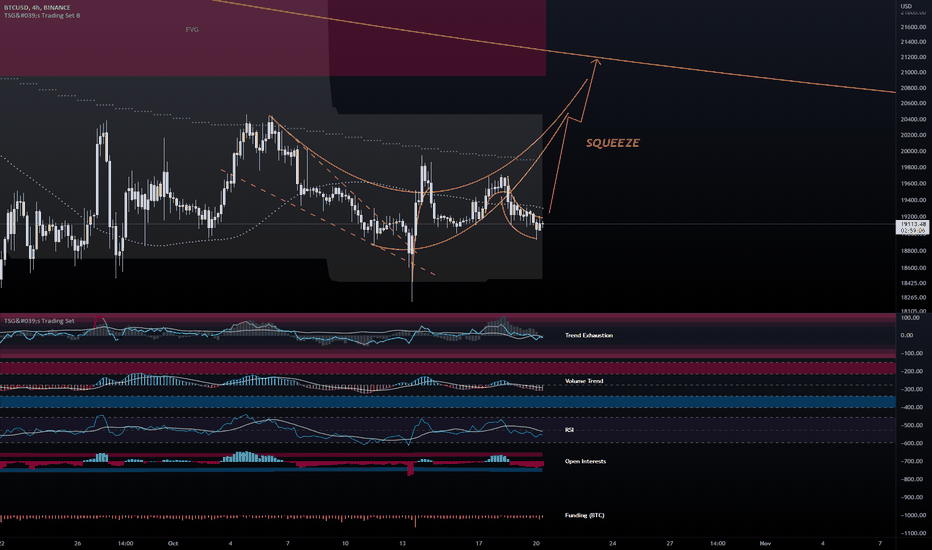Click the Nov month label on time axis
932x550 pixels.
(766, 543)
